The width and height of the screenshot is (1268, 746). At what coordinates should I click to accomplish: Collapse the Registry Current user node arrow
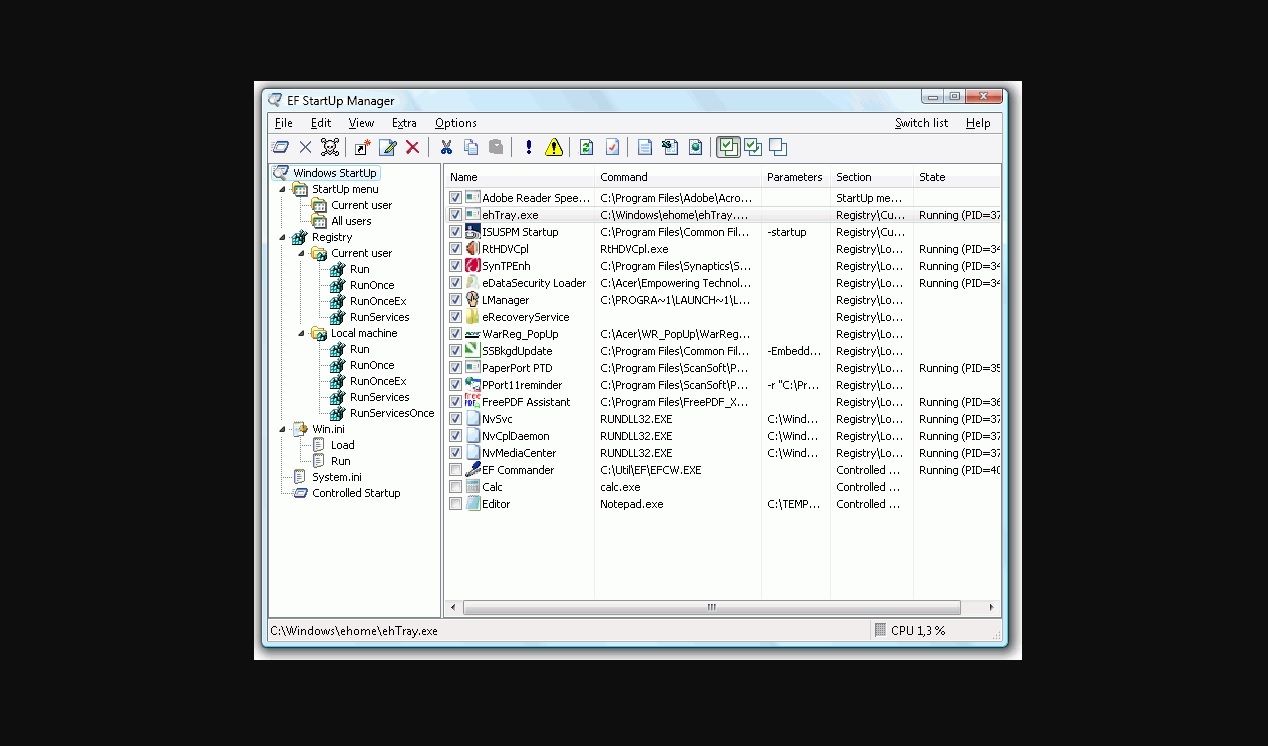click(302, 253)
